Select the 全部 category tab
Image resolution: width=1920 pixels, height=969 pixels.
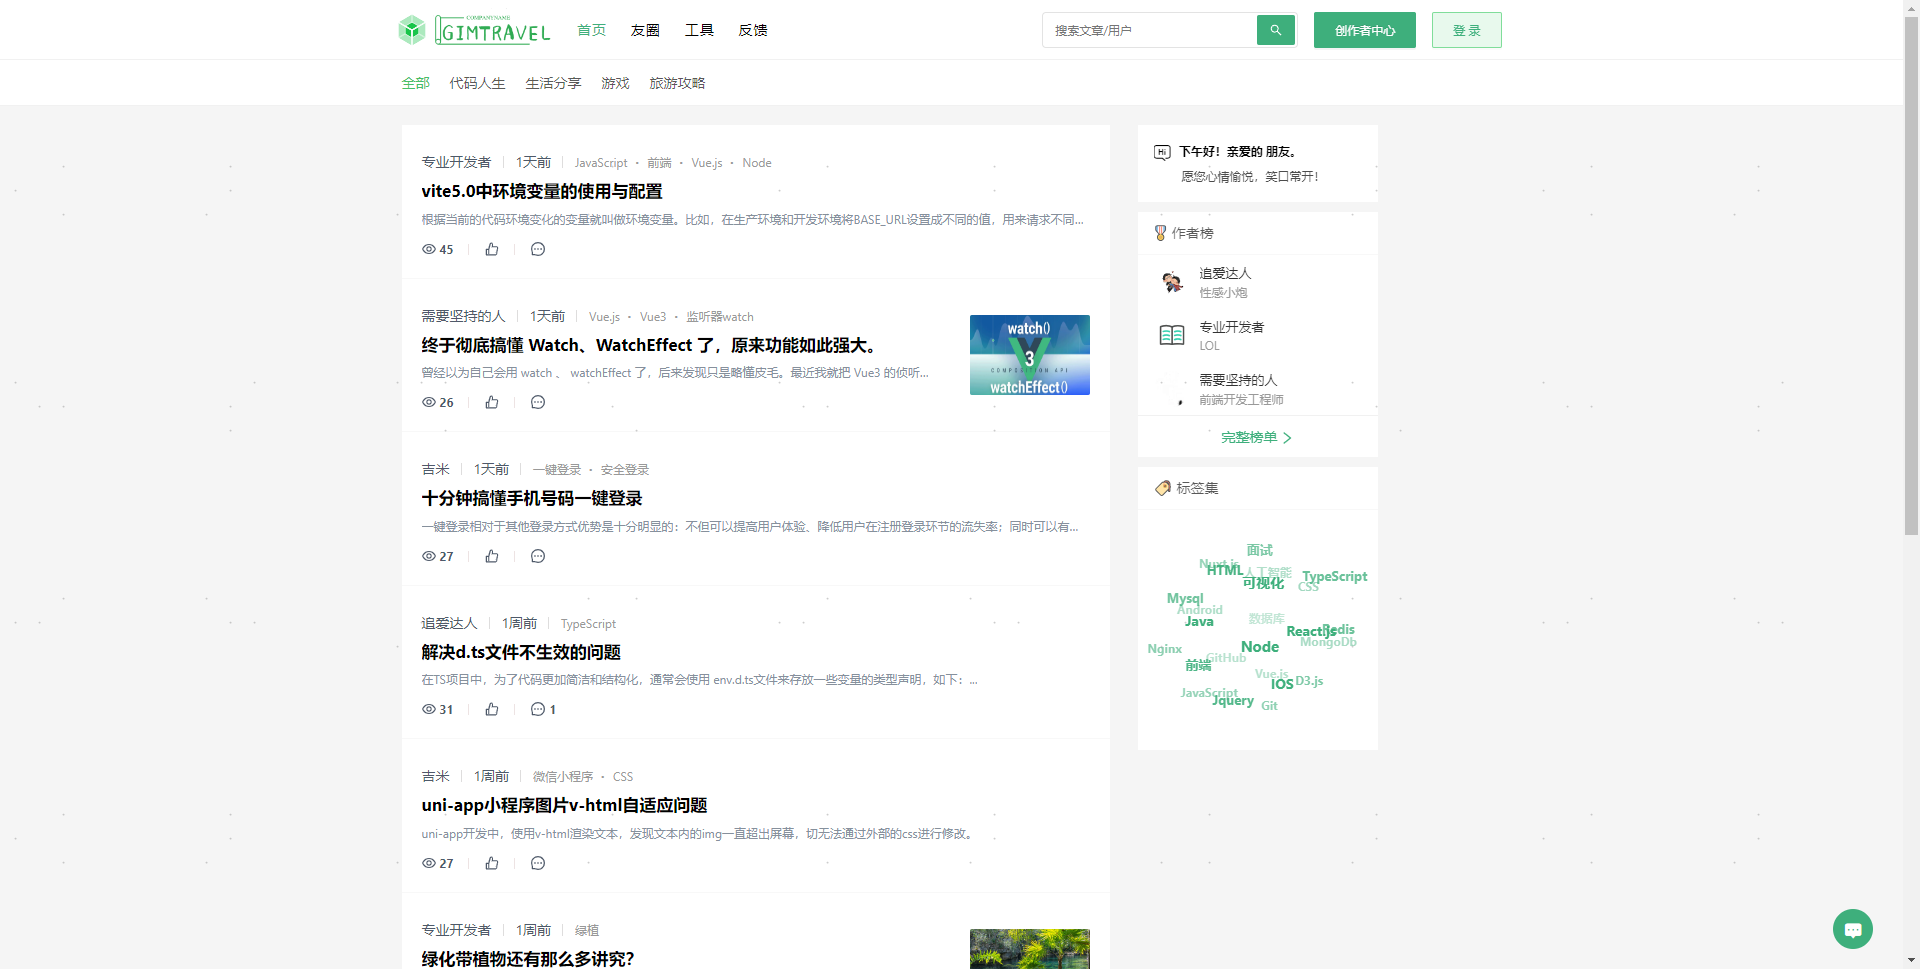(x=416, y=83)
